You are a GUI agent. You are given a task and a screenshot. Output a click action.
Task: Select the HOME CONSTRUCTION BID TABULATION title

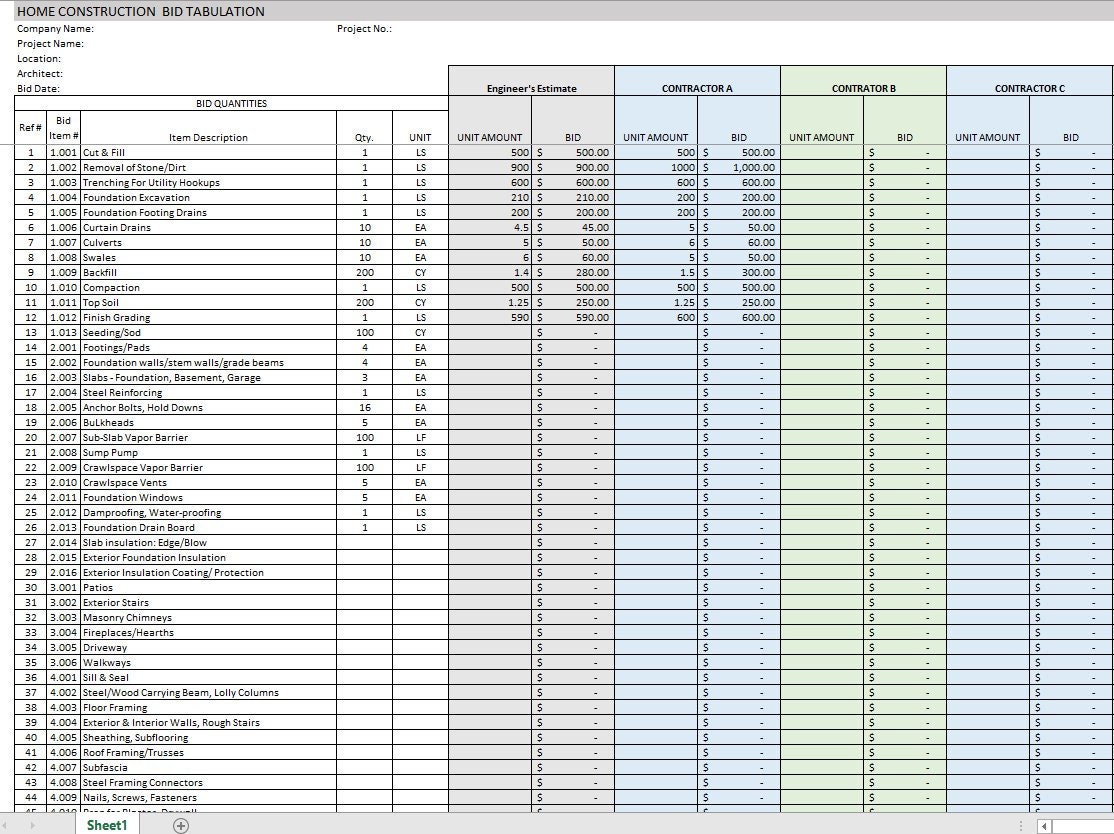[140, 11]
